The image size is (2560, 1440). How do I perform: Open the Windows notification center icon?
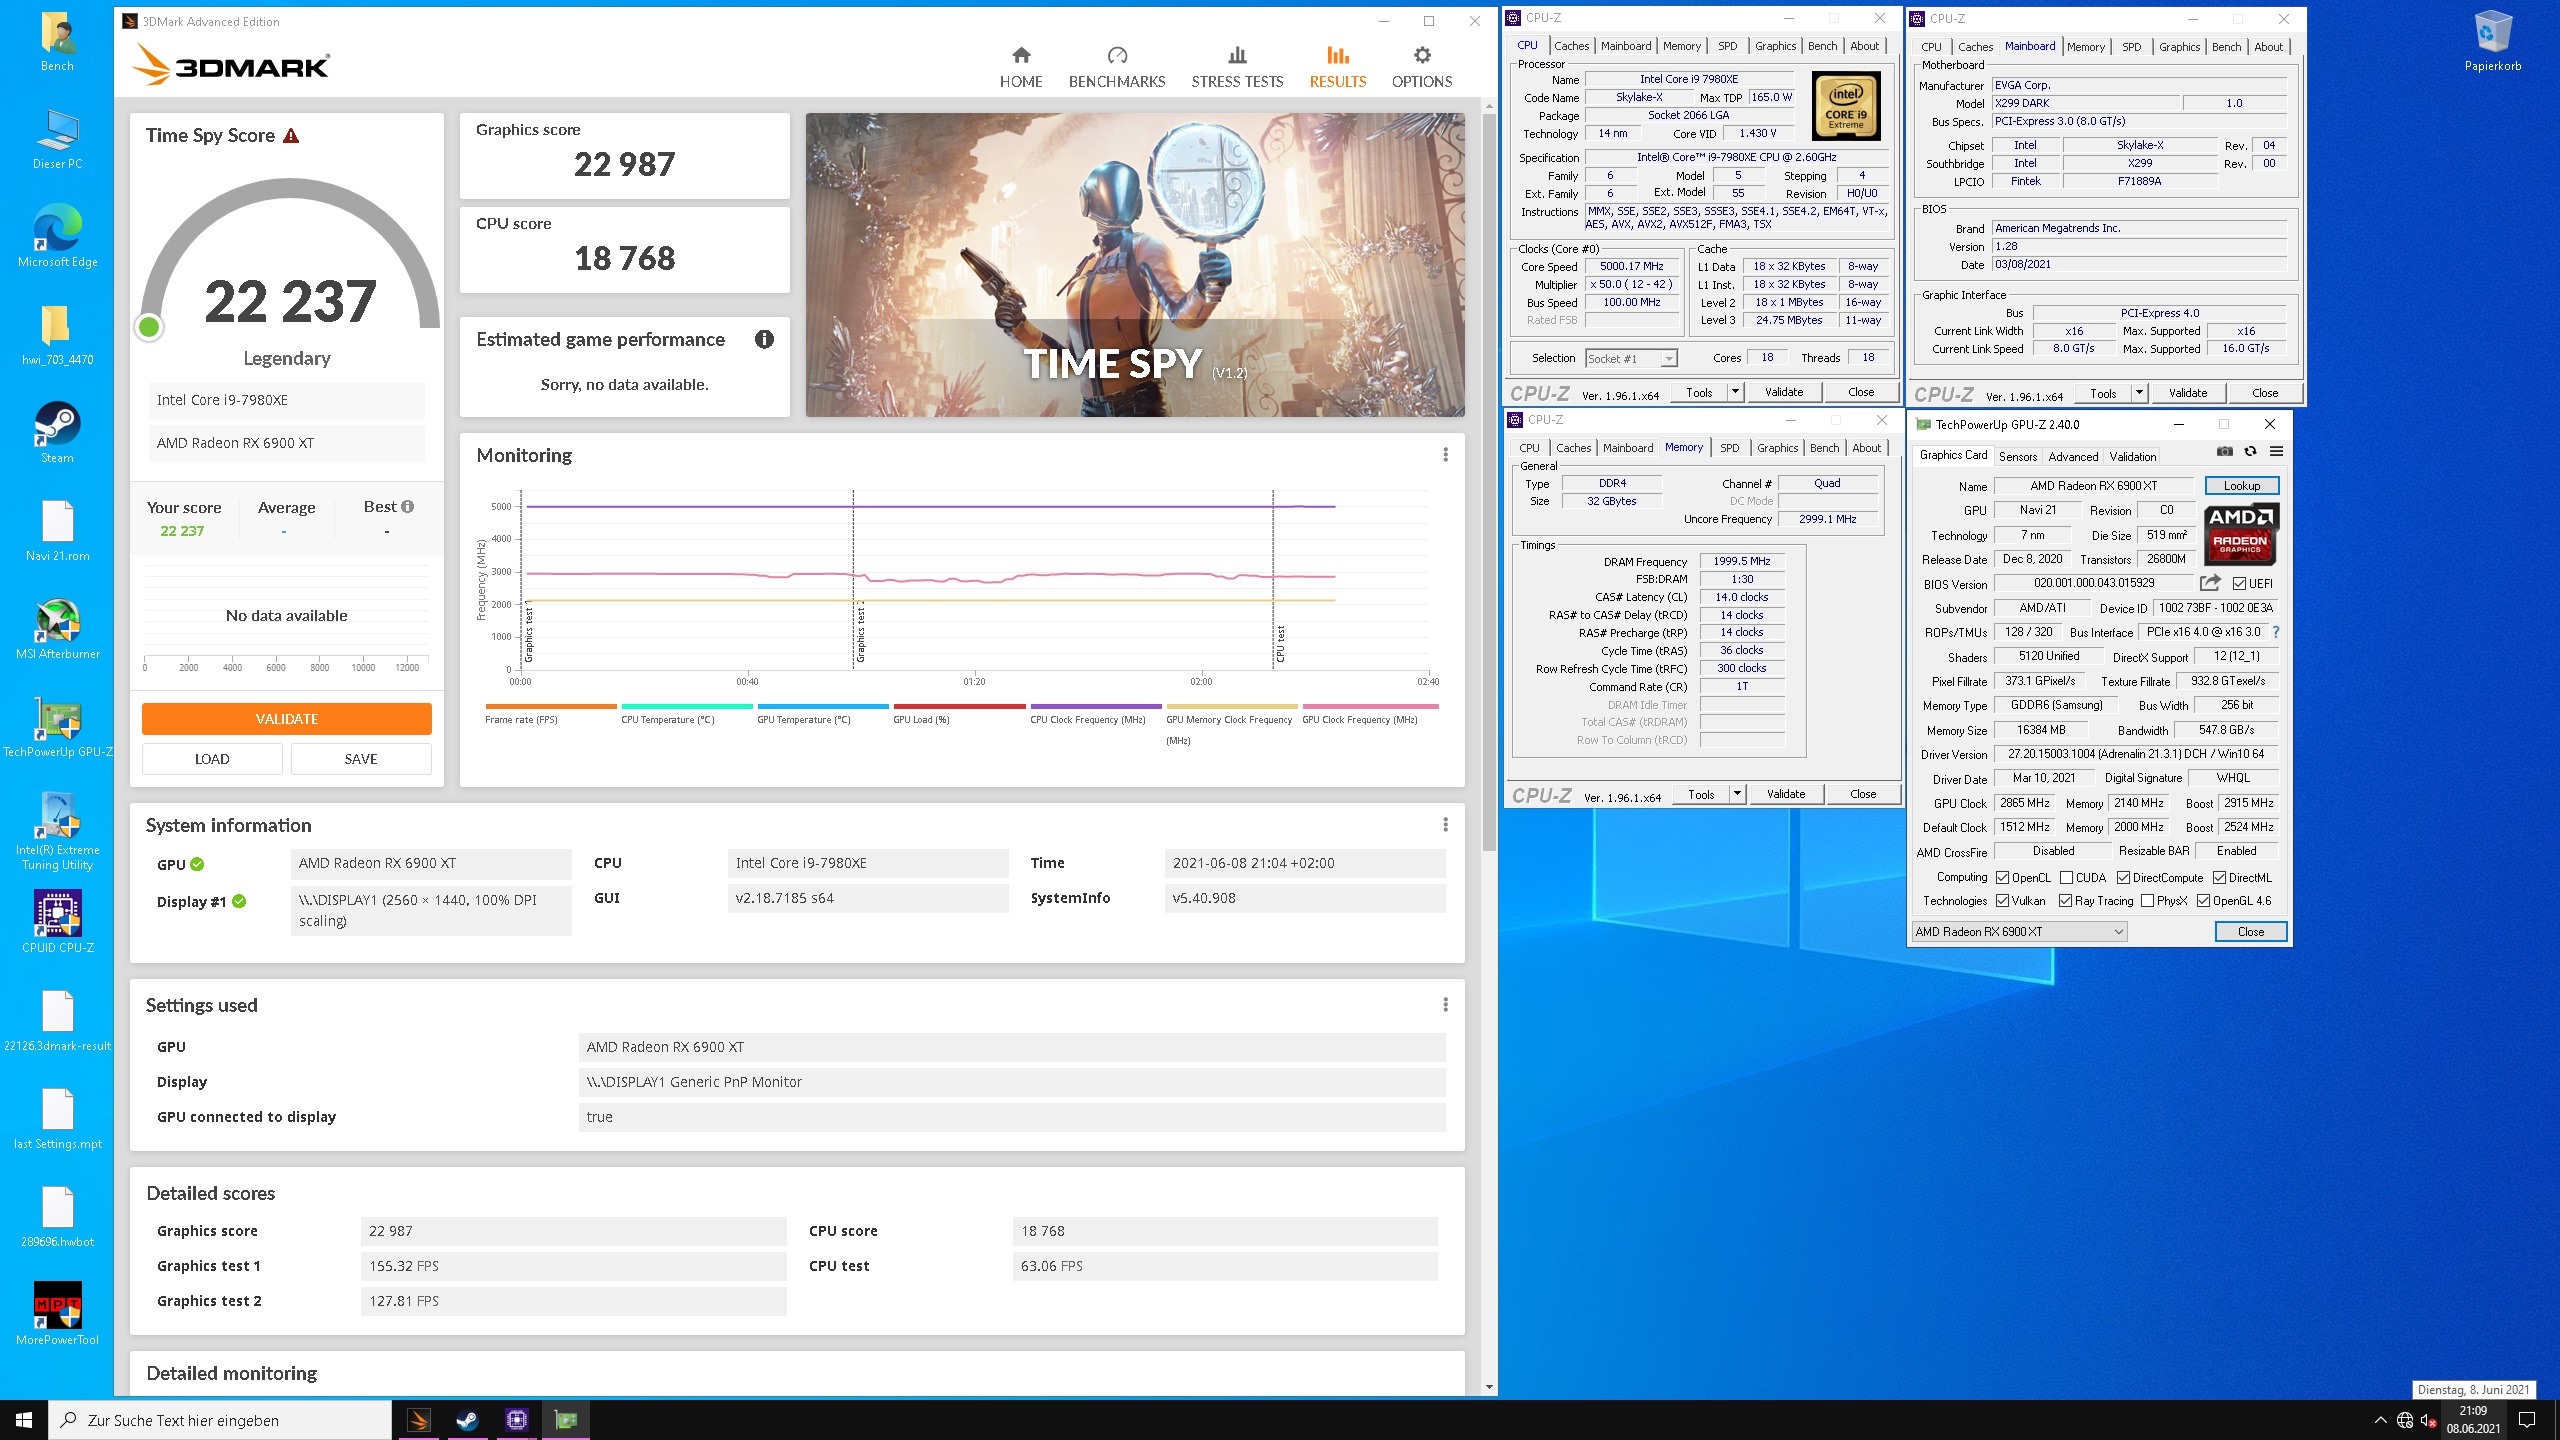tap(2527, 1420)
